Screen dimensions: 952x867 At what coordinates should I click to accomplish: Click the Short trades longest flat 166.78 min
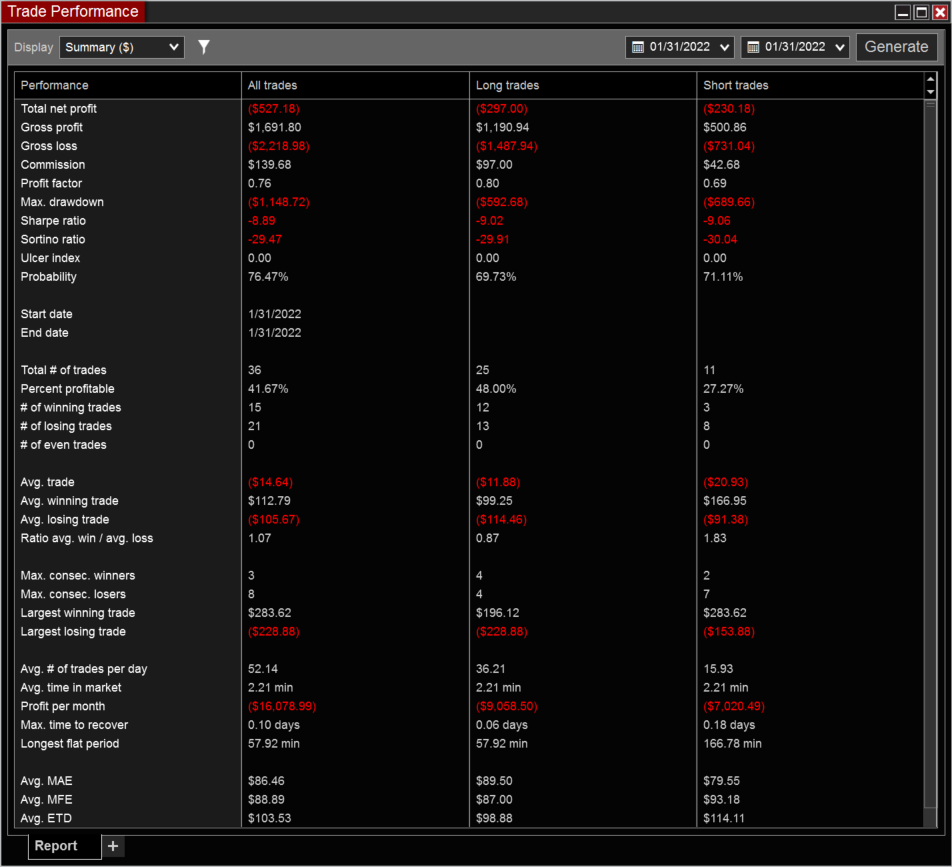(732, 744)
